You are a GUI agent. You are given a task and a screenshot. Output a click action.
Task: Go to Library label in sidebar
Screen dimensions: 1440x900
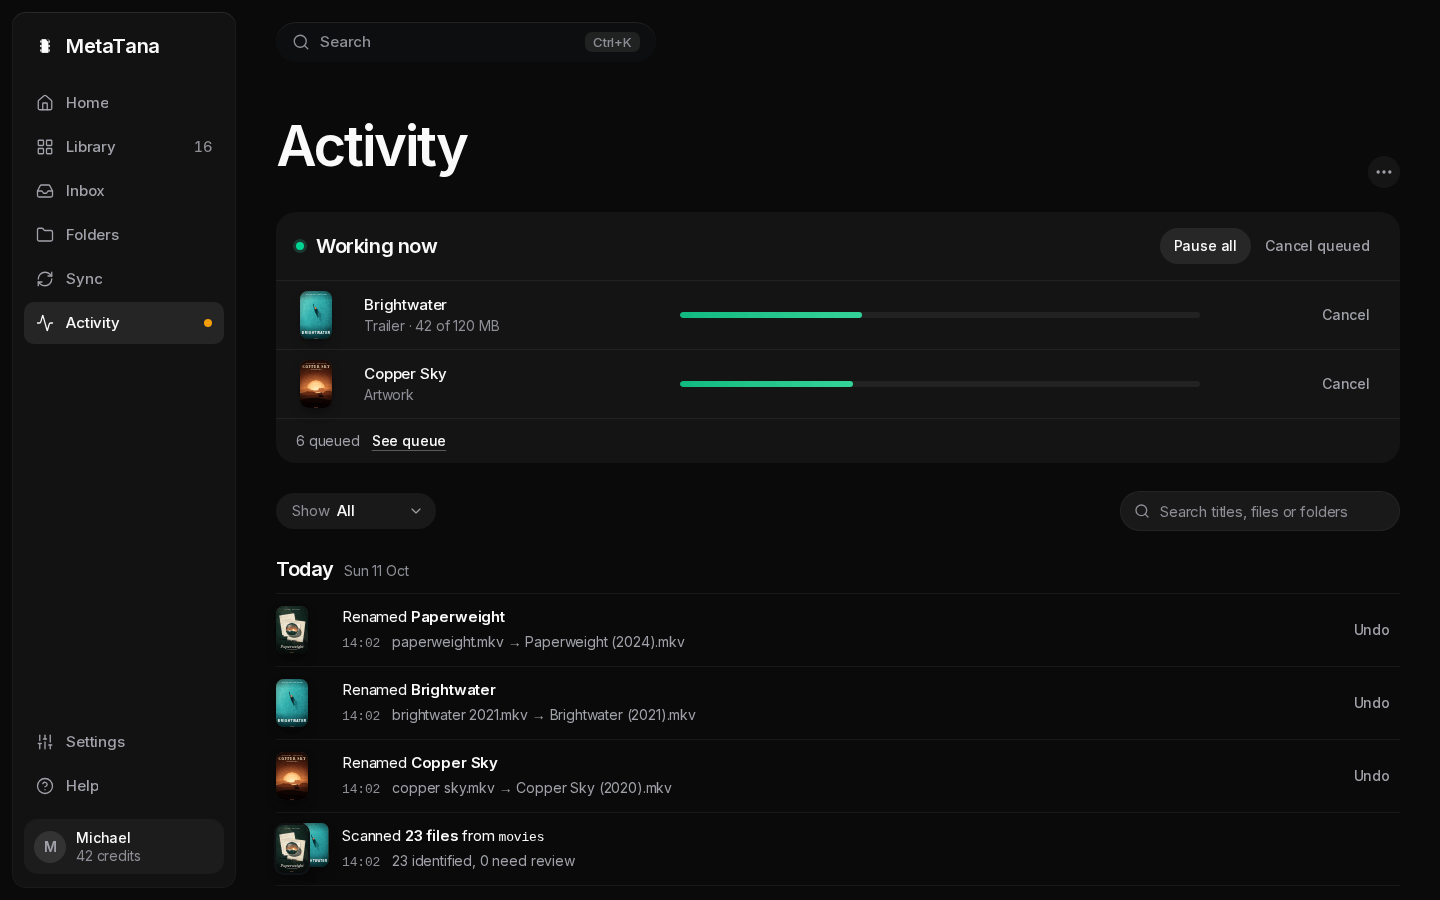coord(90,147)
